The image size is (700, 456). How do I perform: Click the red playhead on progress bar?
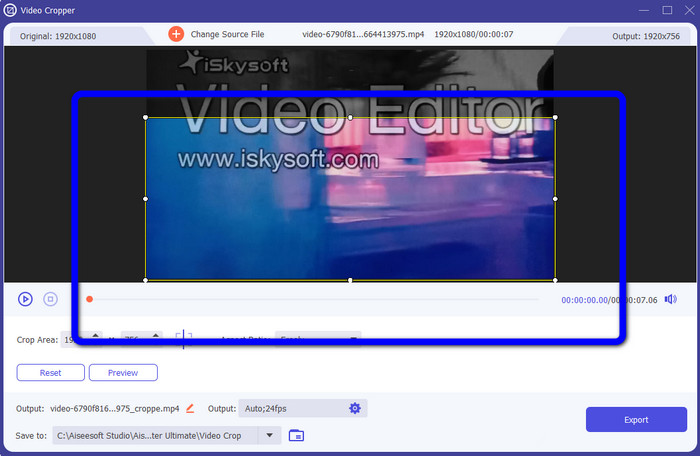[x=89, y=299]
